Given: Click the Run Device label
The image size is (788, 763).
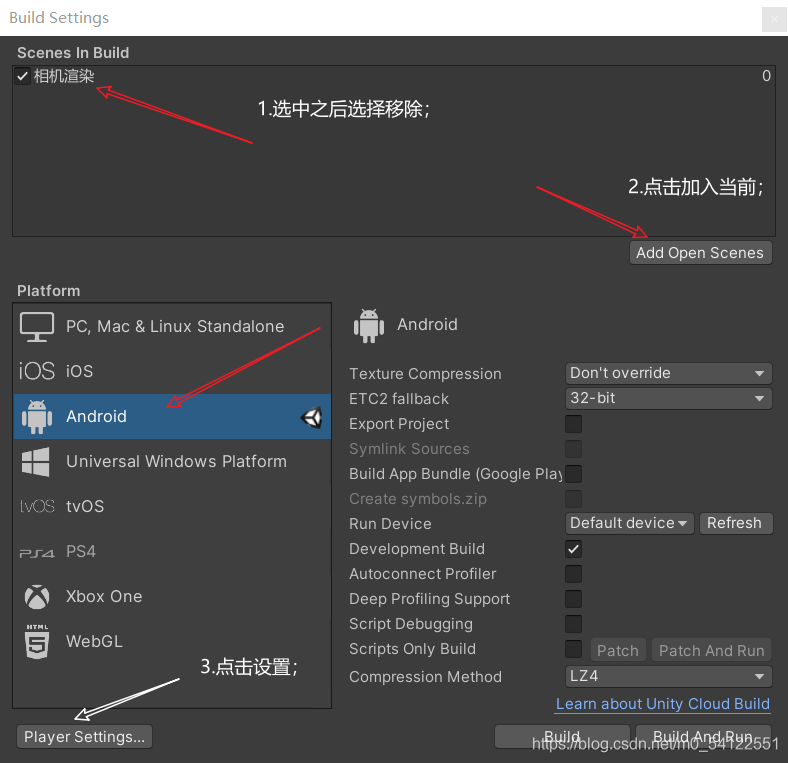Looking at the screenshot, I should (x=390, y=524).
